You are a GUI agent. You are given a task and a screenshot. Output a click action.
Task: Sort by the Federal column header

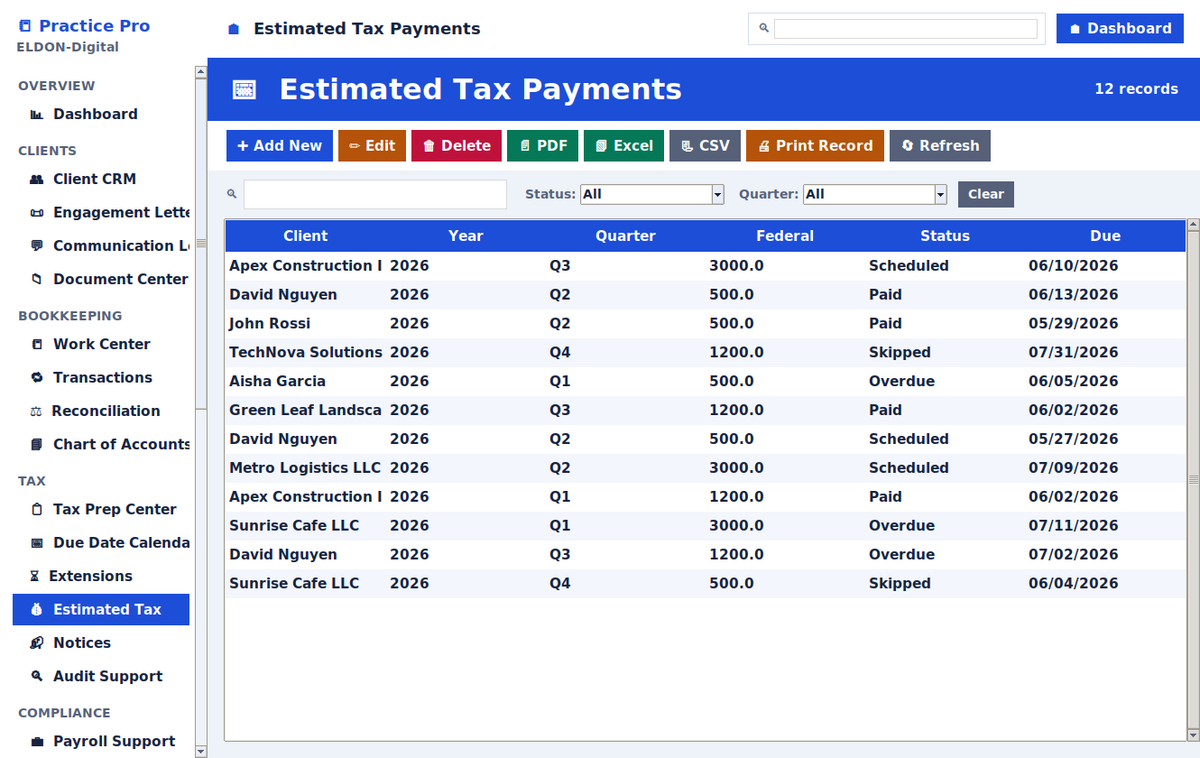[785, 236]
